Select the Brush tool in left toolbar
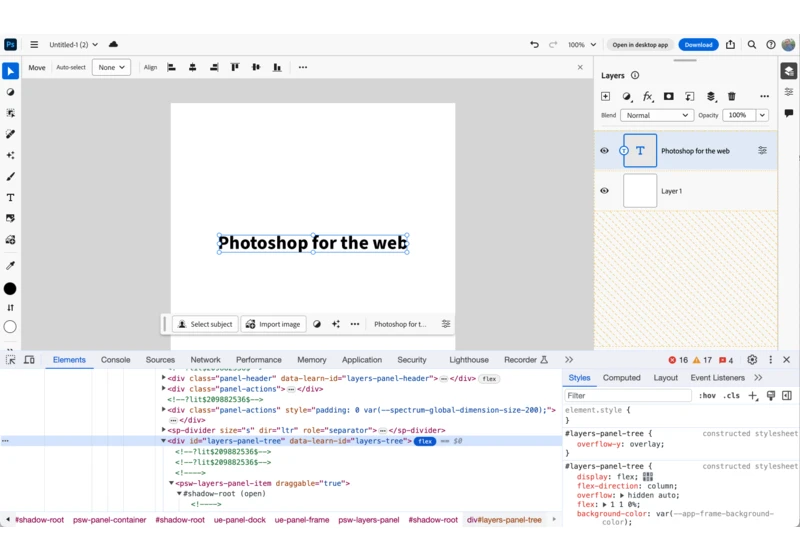800x560 pixels. click(10, 176)
